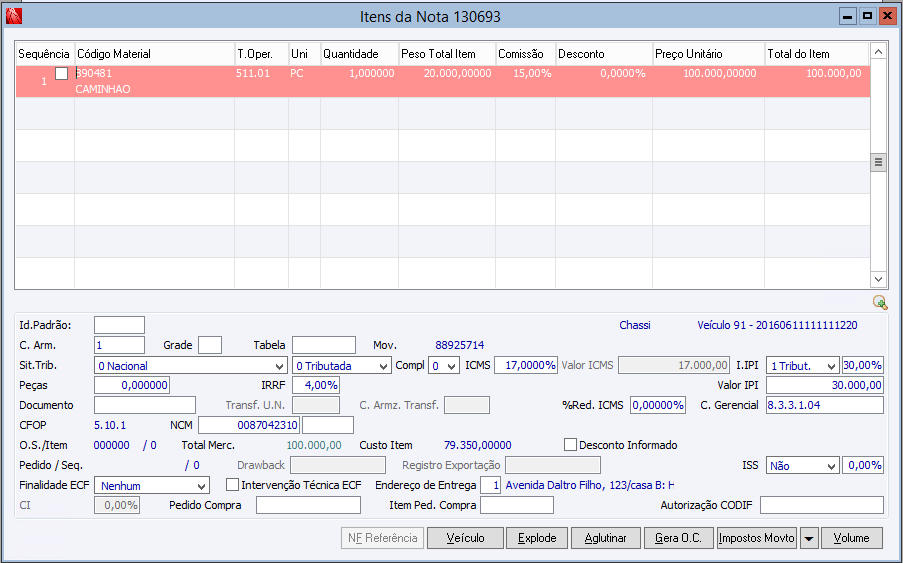Open the Finalidade ECF dropdown
The height and width of the screenshot is (563, 903).
tap(151, 485)
